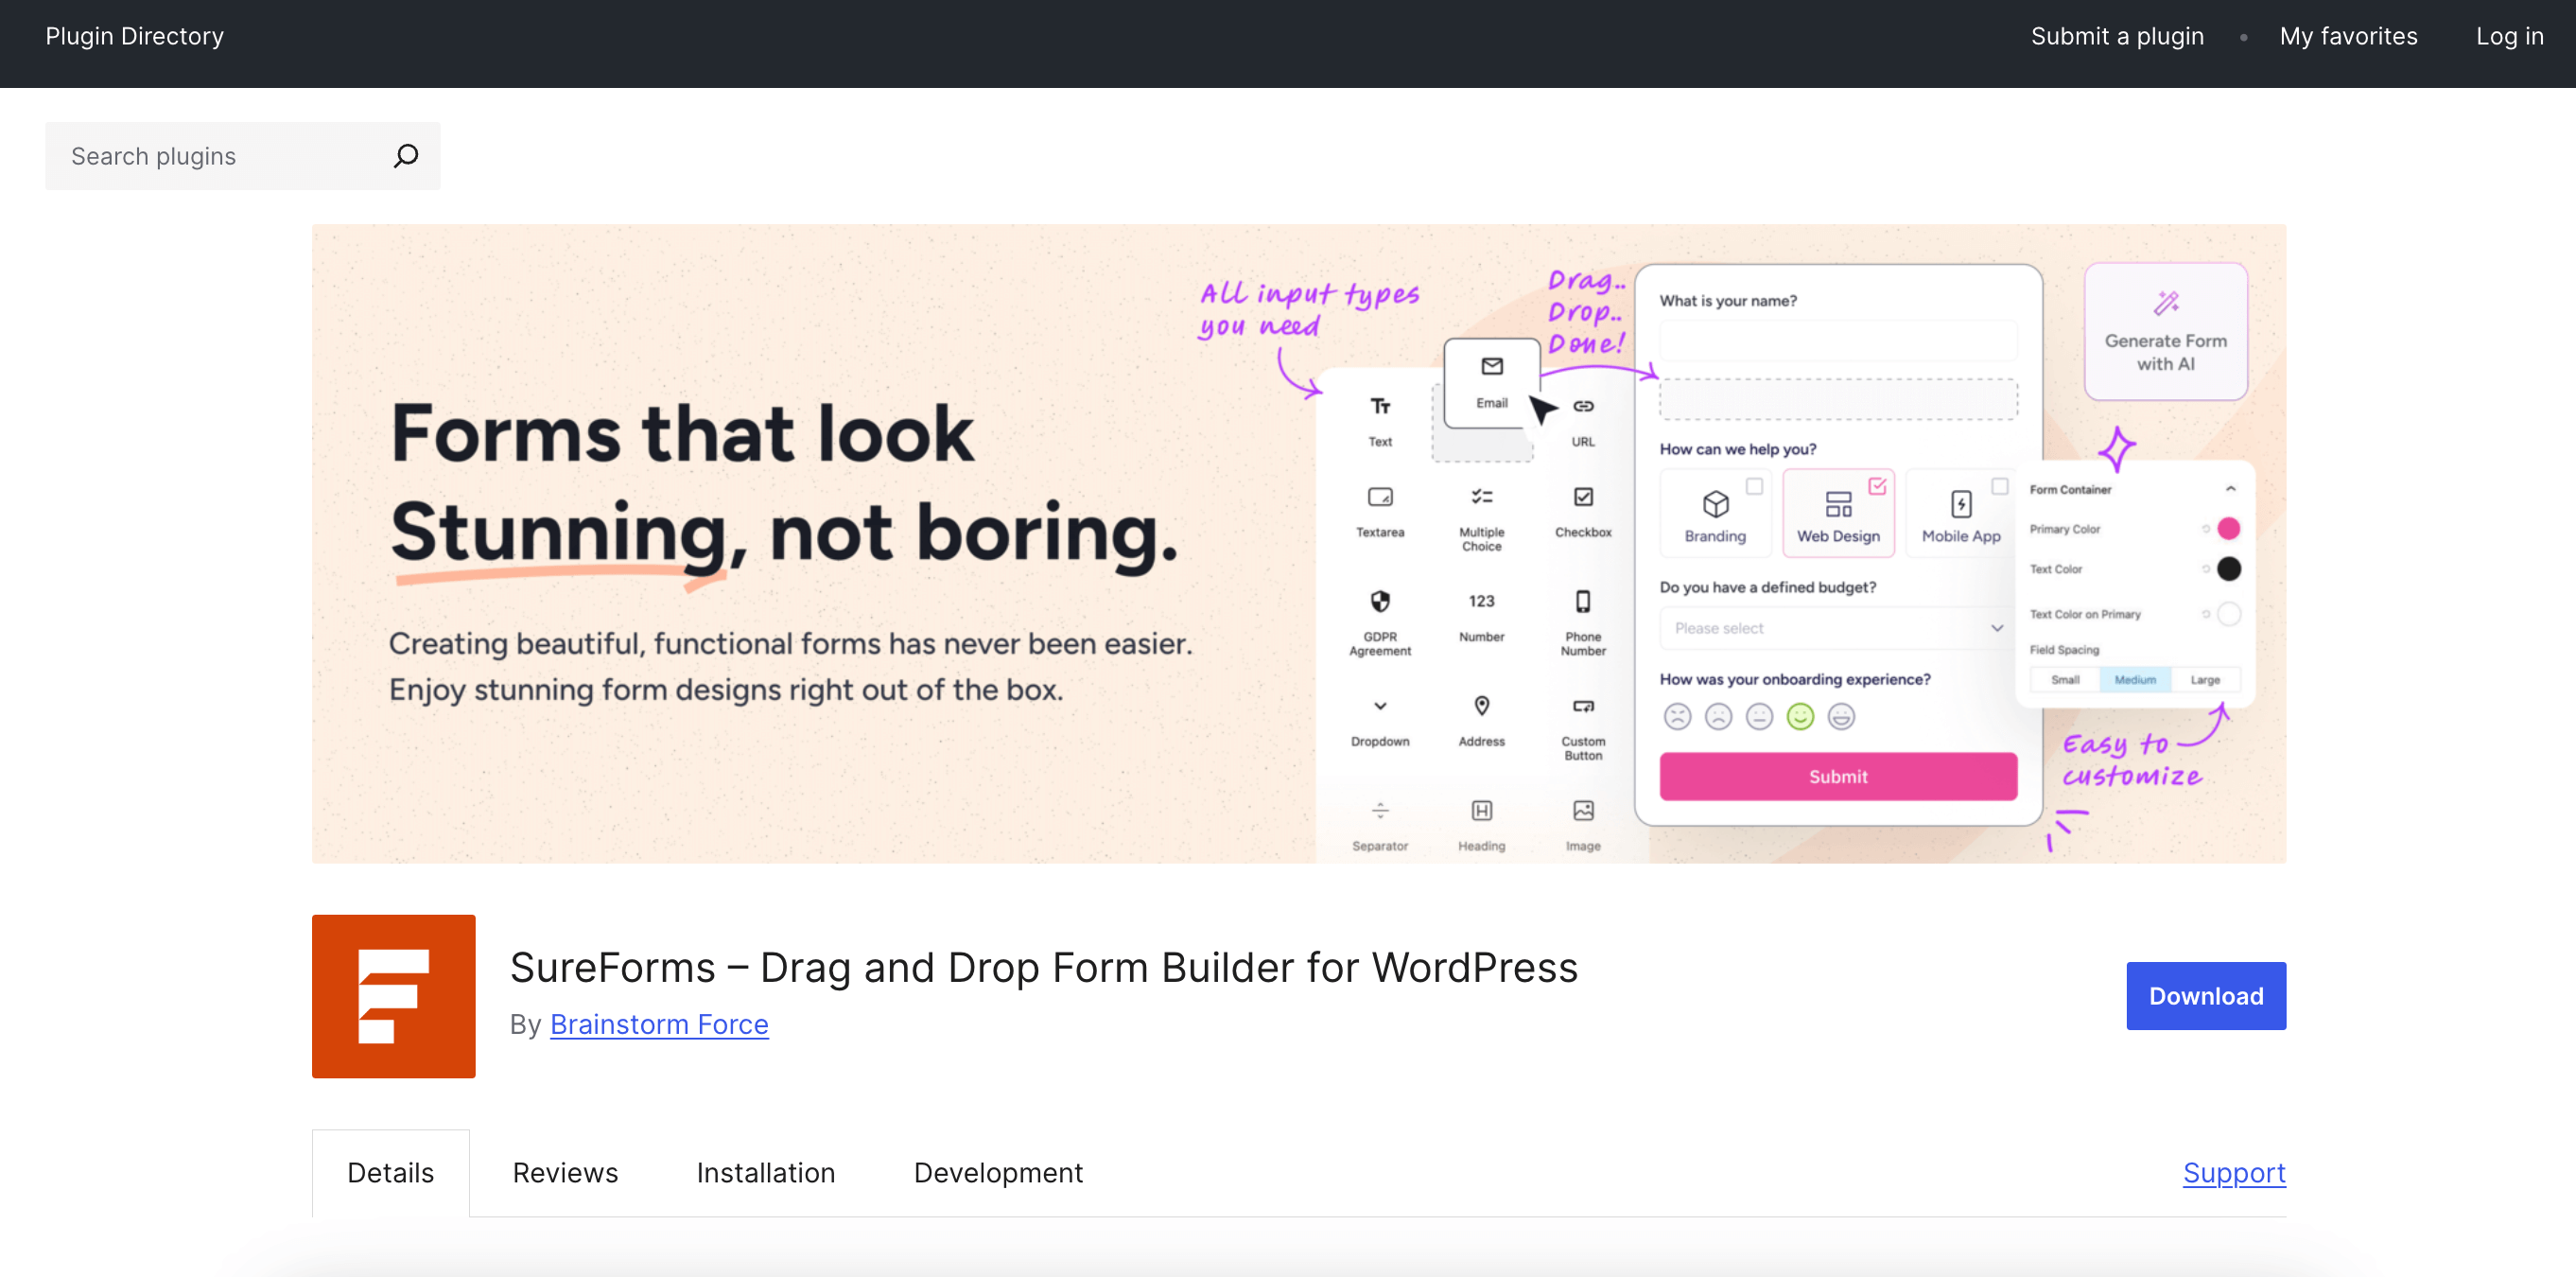Switch to the Installation tab
Viewport: 2576px width, 1277px height.
765,1172
